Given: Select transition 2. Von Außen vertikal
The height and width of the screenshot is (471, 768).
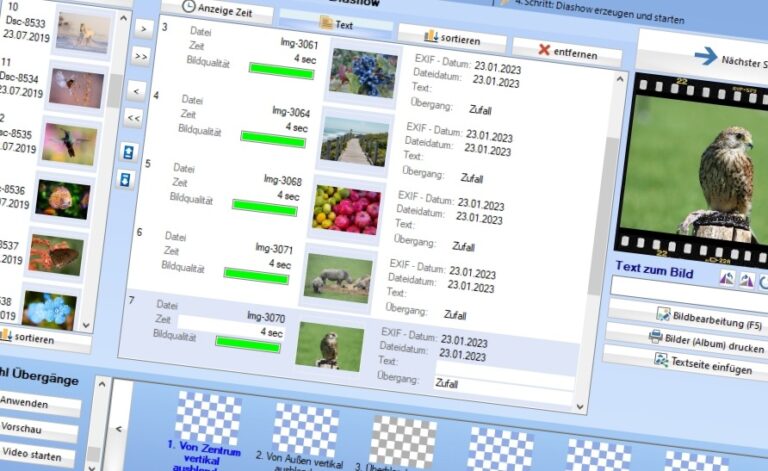Looking at the screenshot, I should pos(306,430).
